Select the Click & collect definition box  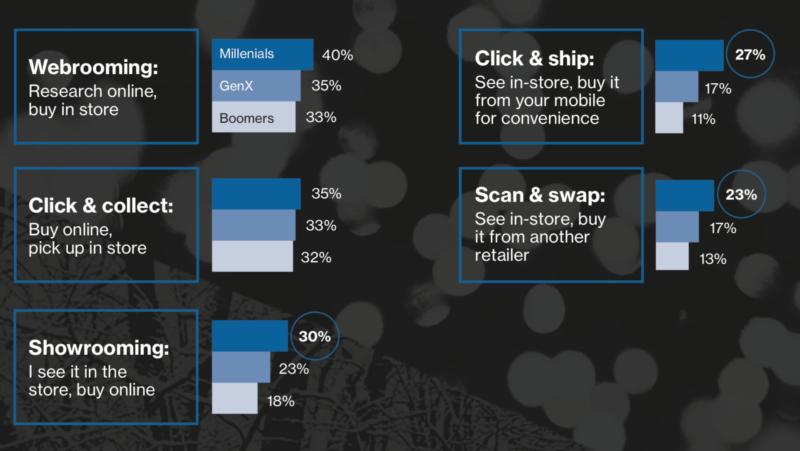(107, 225)
